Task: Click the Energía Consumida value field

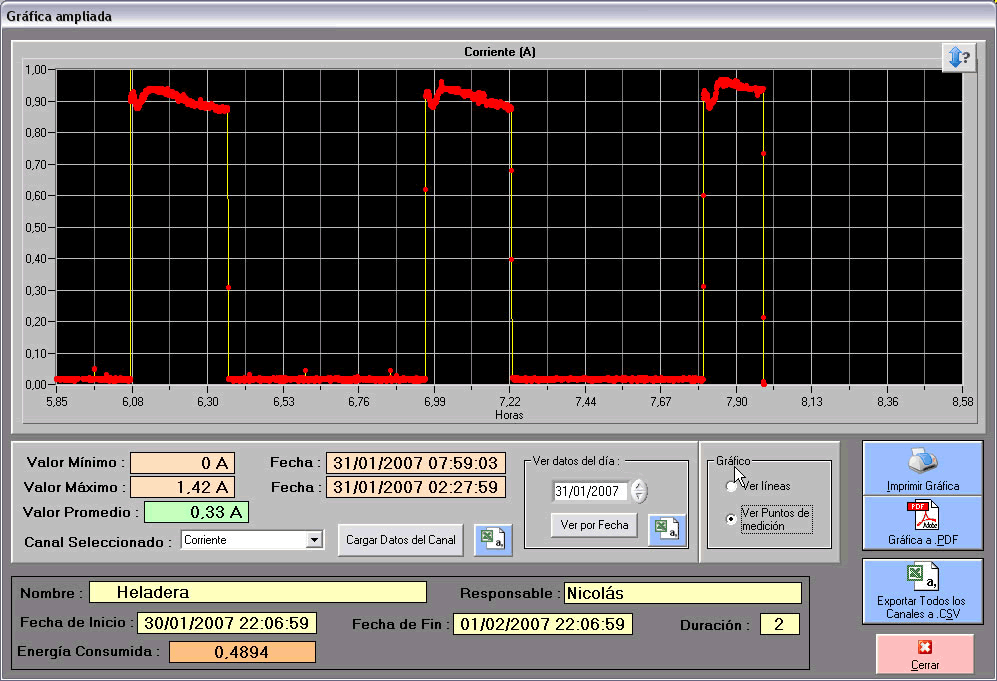Action: [x=241, y=652]
